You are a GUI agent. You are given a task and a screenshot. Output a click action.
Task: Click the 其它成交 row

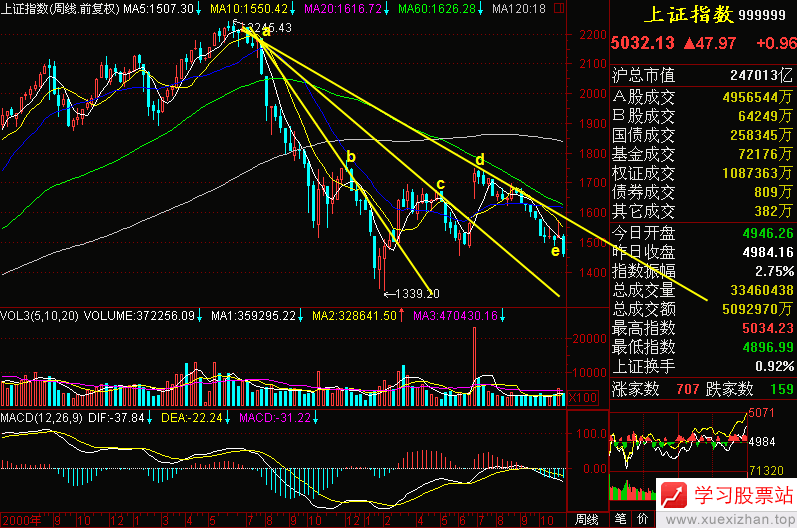pyautogui.click(x=702, y=211)
